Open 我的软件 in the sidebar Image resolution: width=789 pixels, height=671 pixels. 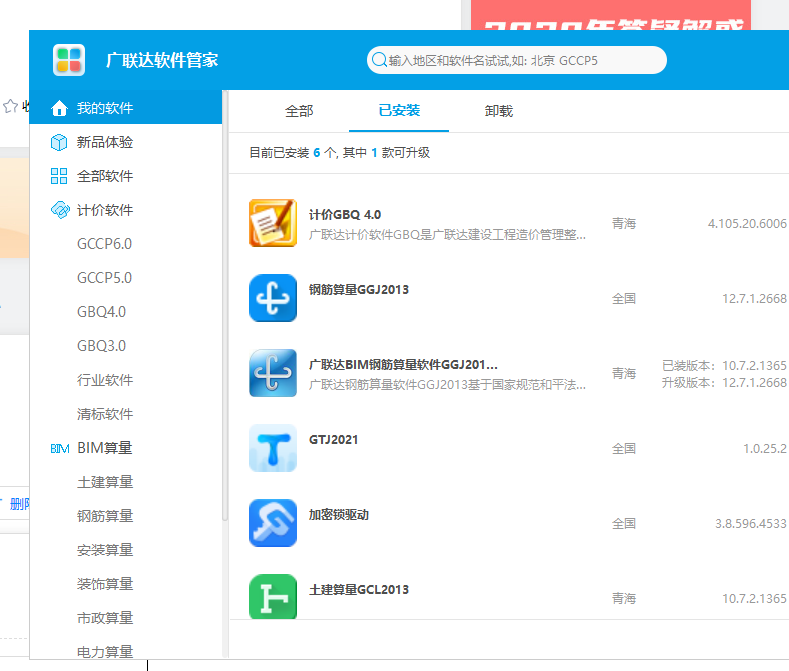click(126, 108)
